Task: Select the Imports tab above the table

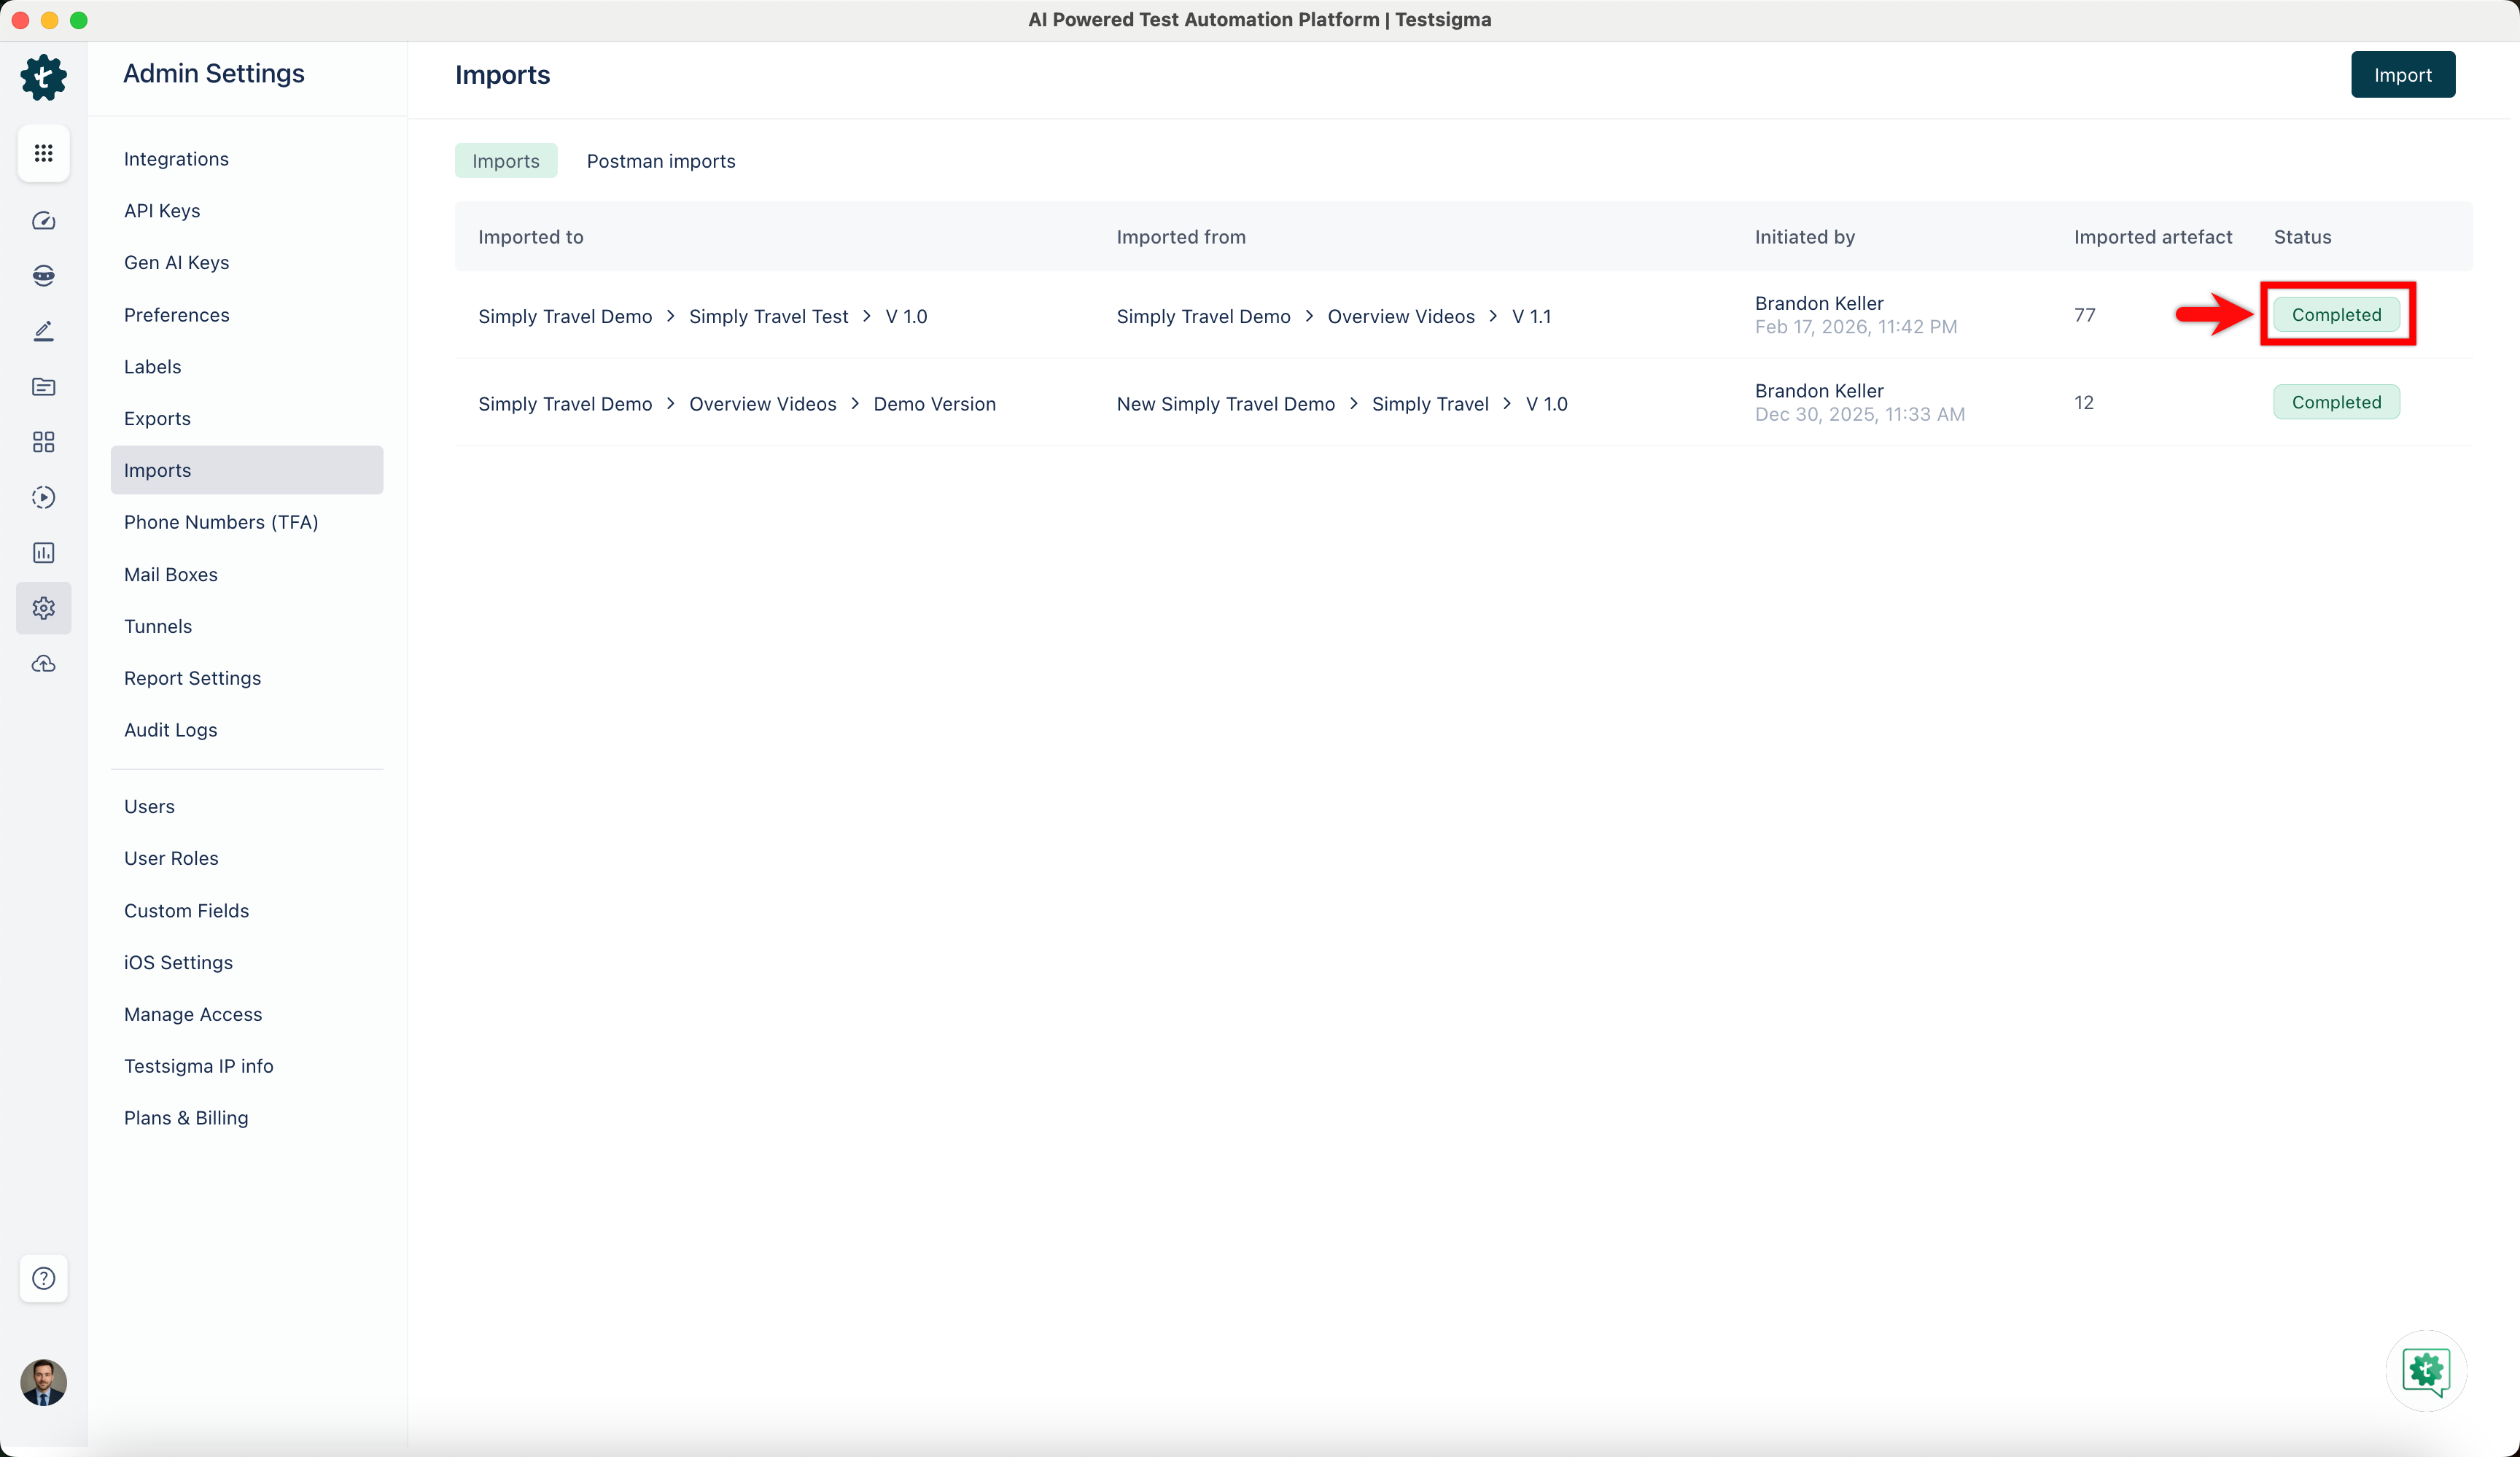Action: click(506, 161)
